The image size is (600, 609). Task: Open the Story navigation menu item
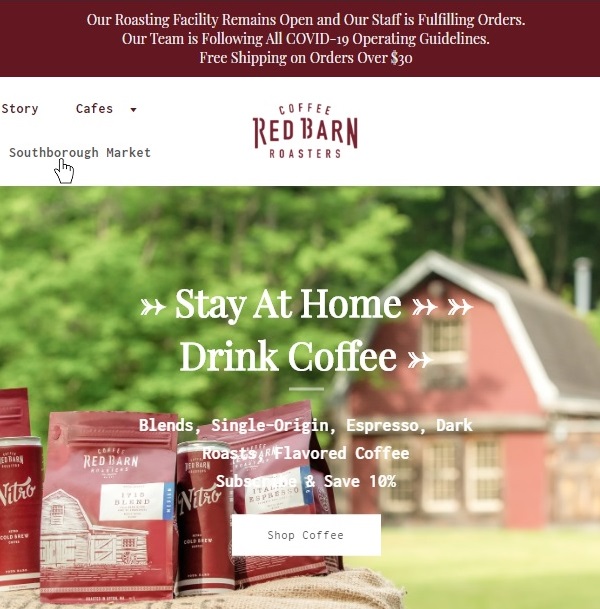[x=19, y=109]
